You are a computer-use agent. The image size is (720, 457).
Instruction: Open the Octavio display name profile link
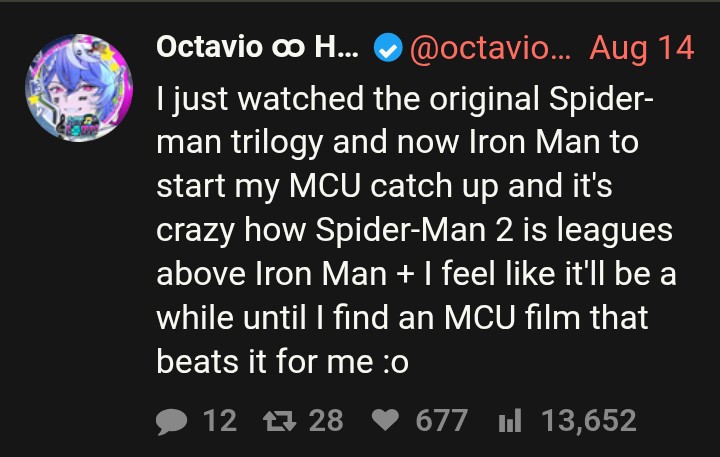click(257, 47)
